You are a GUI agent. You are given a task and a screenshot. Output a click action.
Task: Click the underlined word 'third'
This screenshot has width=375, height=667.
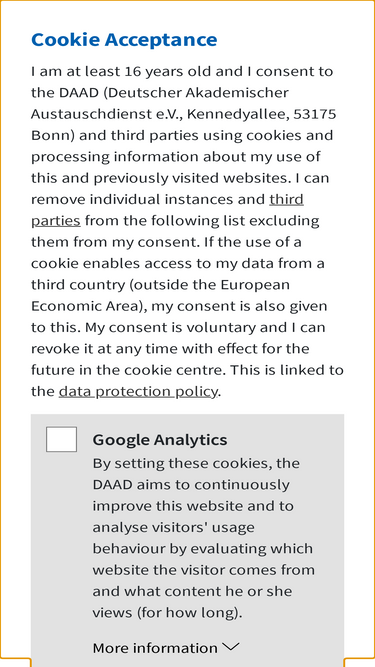click(x=287, y=199)
